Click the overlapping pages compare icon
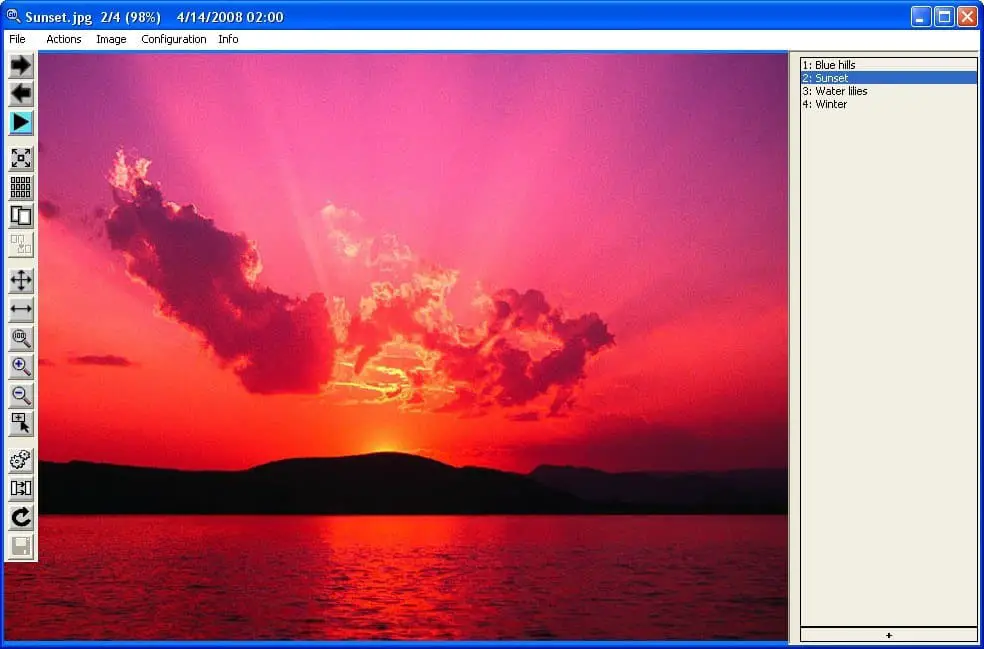Screen dimensions: 984x649 pos(21,217)
